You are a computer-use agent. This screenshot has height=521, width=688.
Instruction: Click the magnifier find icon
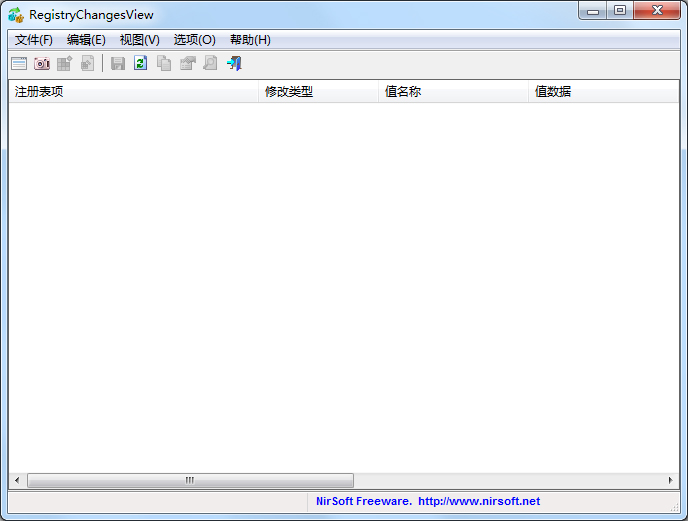[211, 63]
